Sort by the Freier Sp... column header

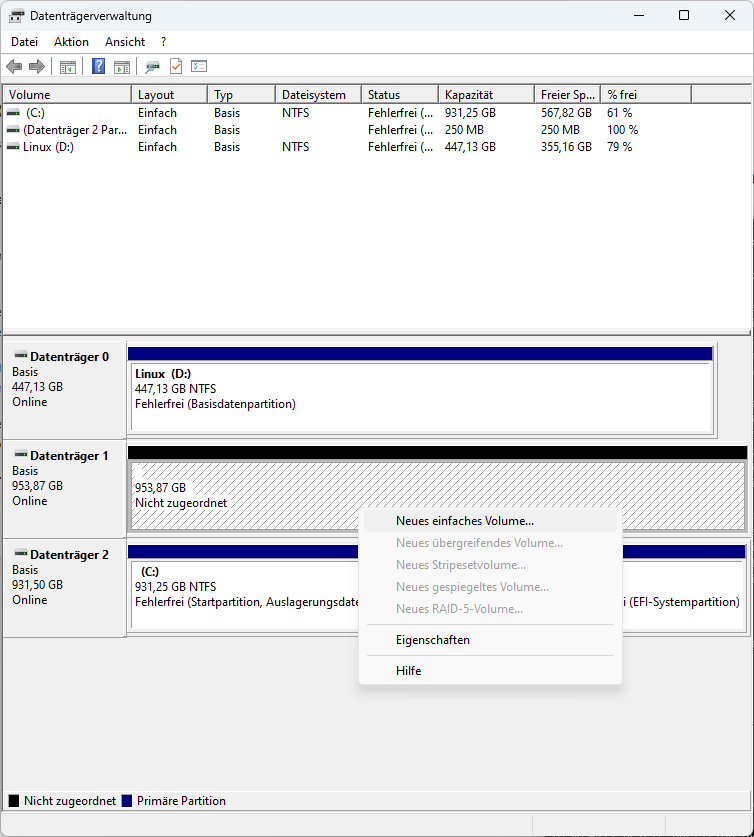[x=568, y=94]
